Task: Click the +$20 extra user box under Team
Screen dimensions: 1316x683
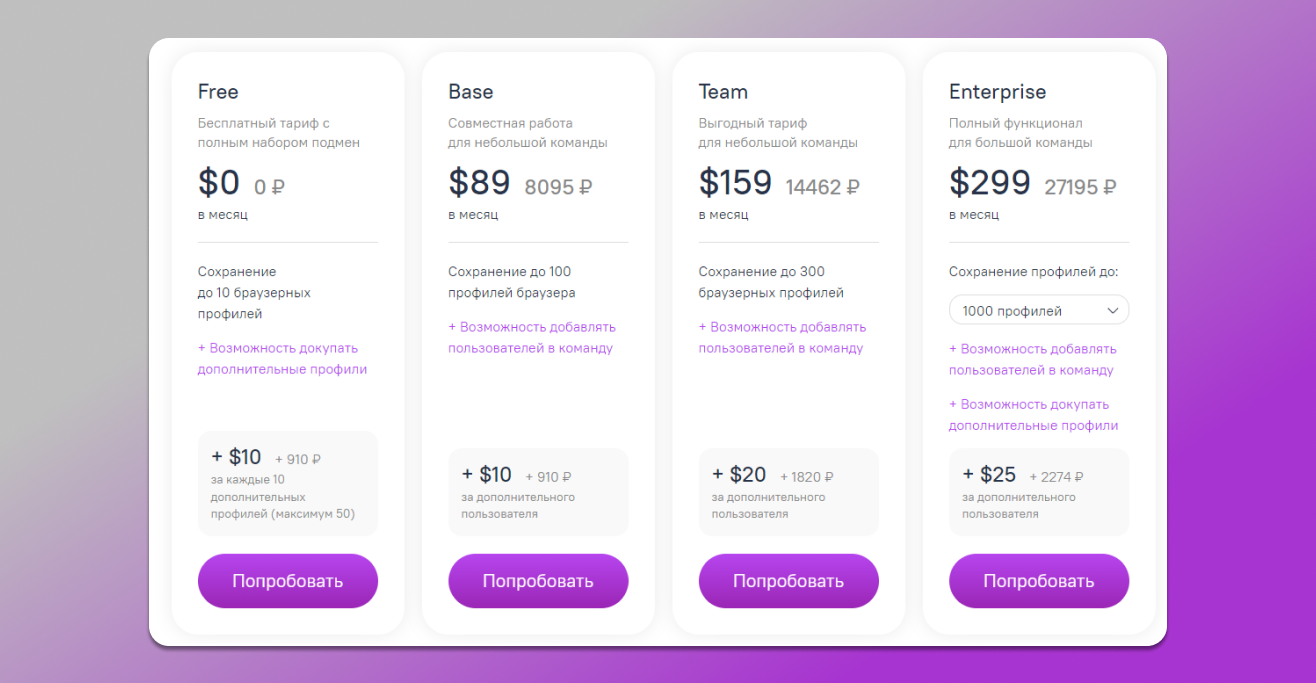Action: click(788, 491)
